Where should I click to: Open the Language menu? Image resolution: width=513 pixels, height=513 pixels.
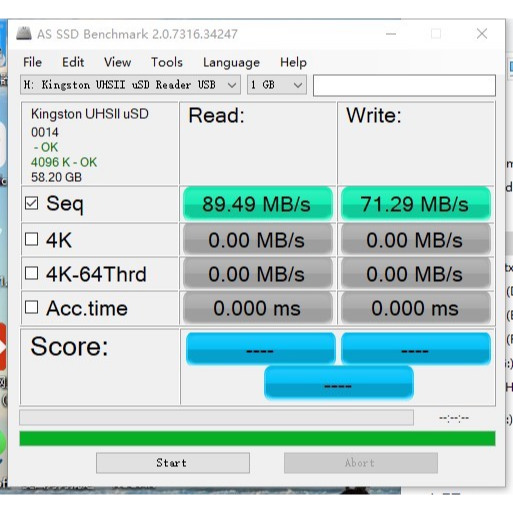click(231, 62)
